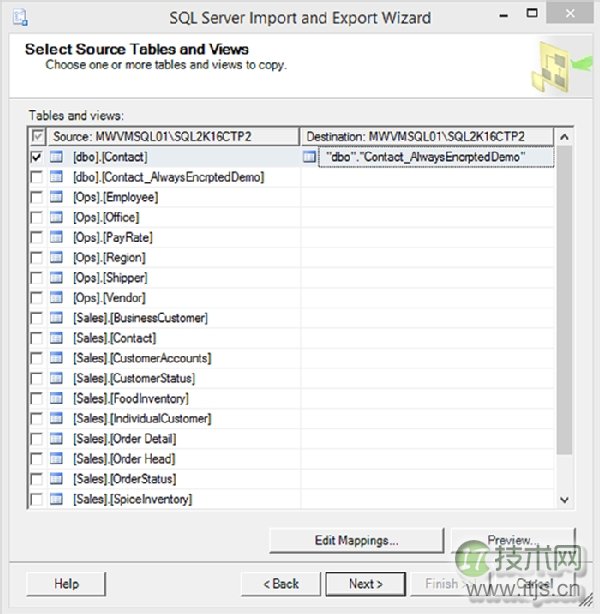
Task: Click destination table icon for Contact_AlwaysEncrptedDemo
Action: click(x=309, y=157)
